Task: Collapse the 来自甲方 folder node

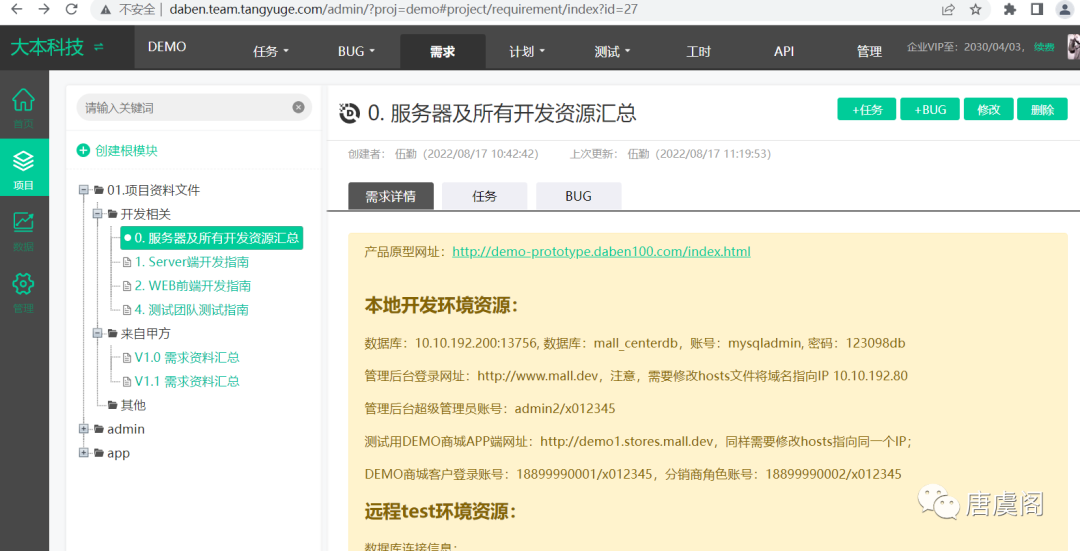Action: [98, 333]
